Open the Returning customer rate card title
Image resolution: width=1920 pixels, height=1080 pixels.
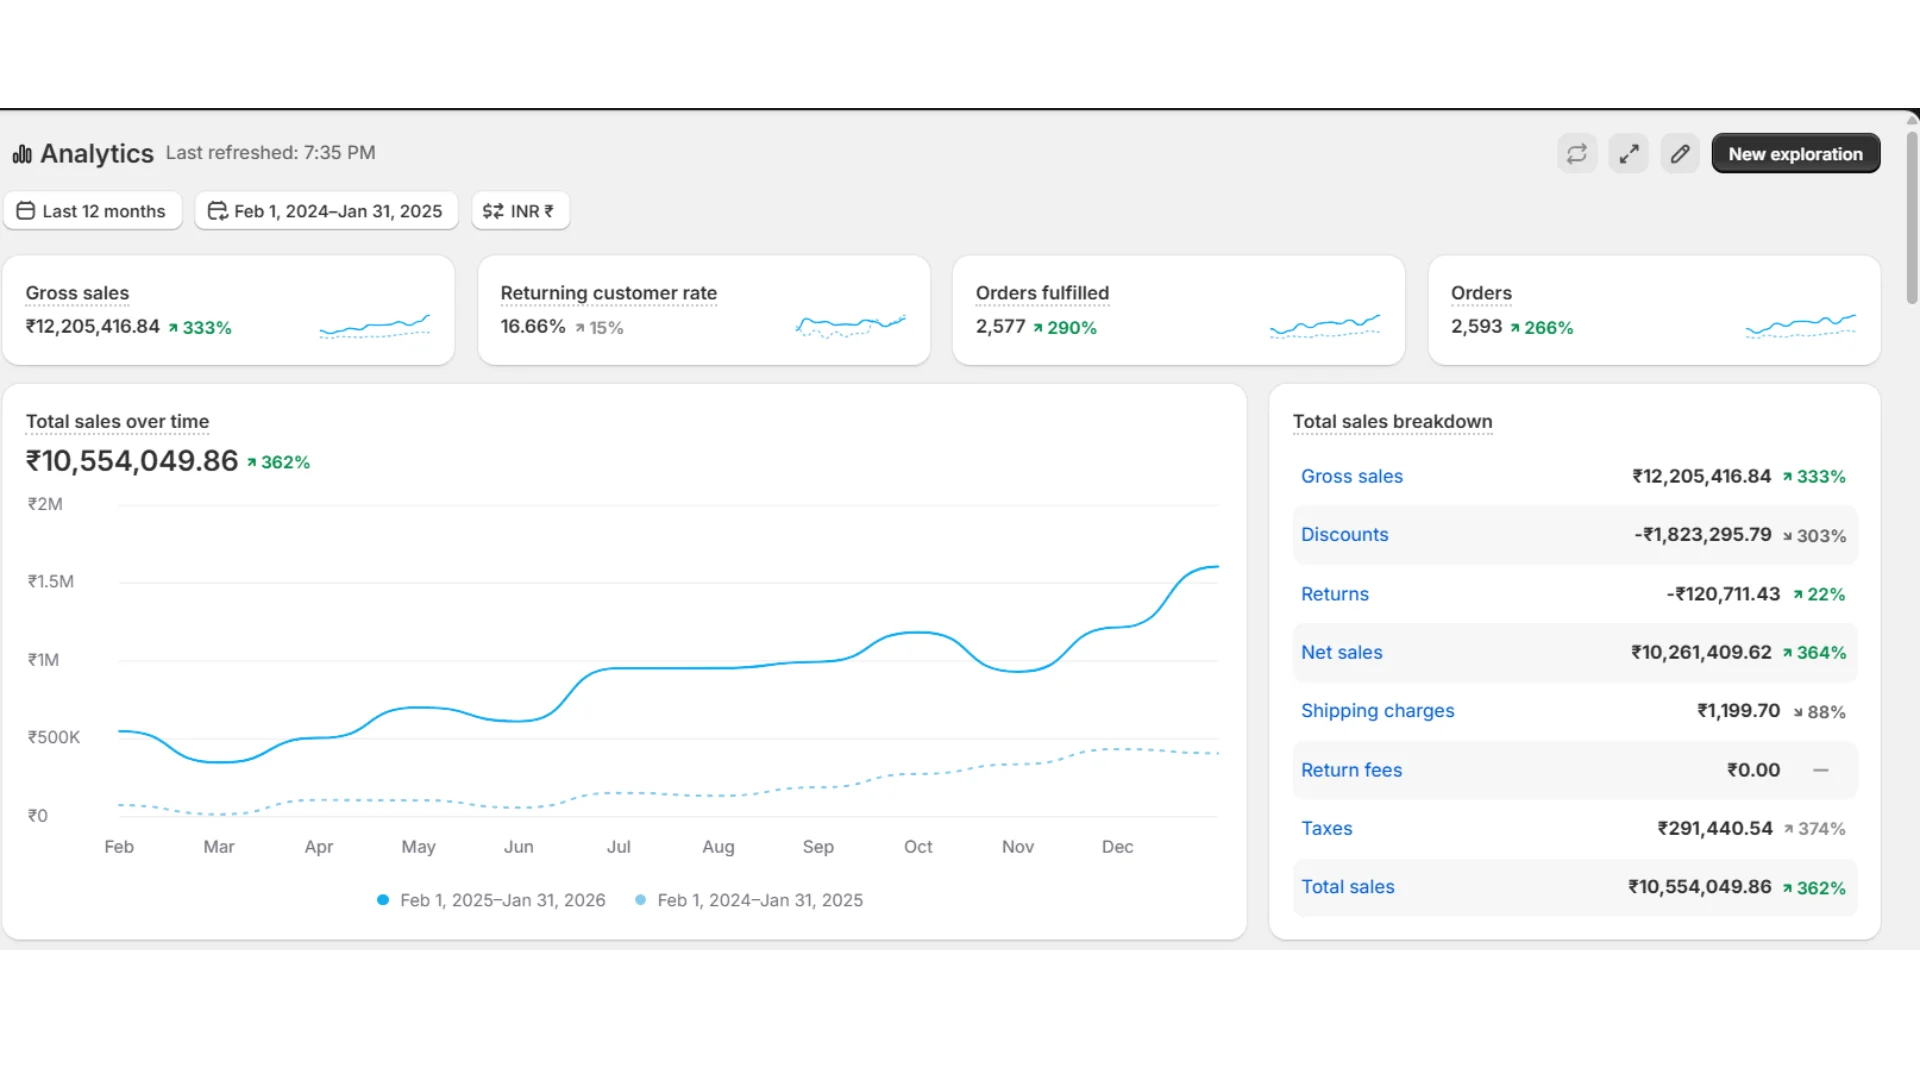tap(608, 293)
